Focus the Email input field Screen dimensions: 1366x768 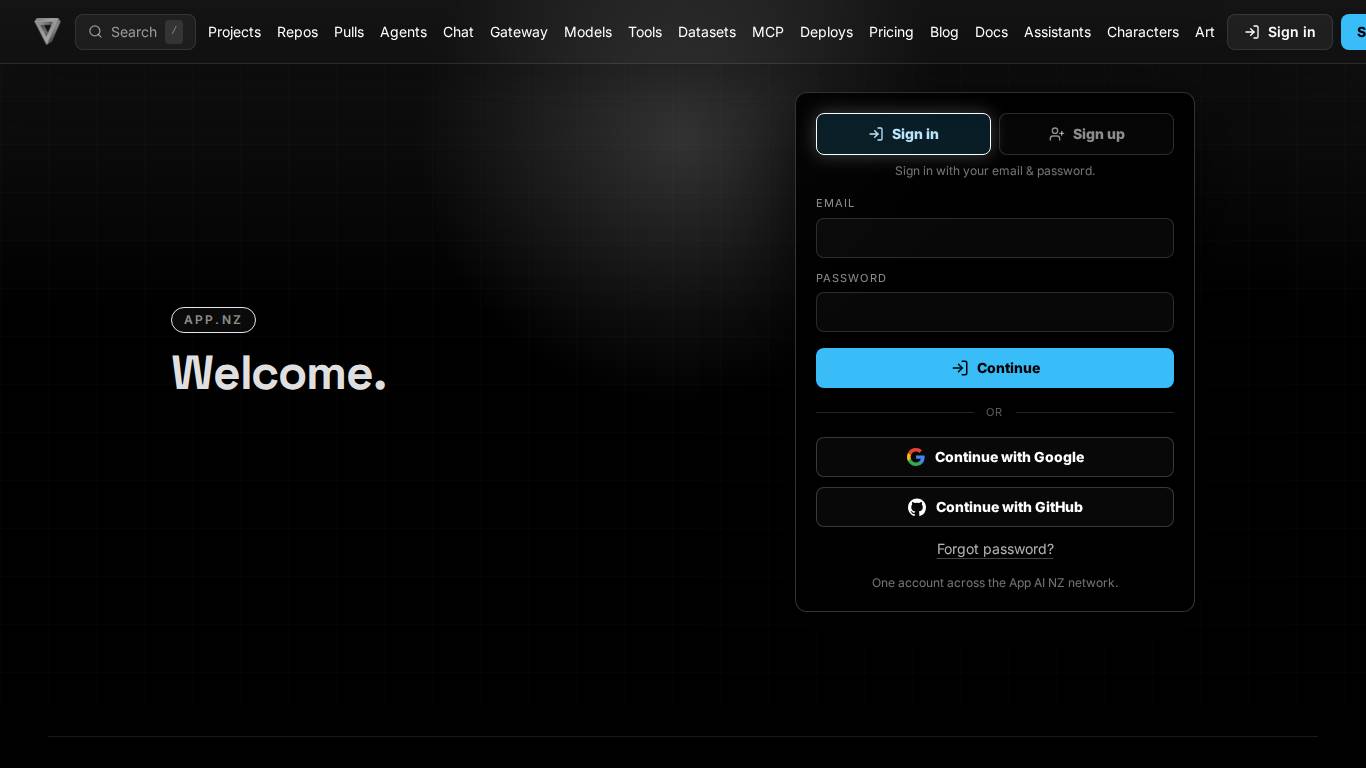[x=995, y=238]
